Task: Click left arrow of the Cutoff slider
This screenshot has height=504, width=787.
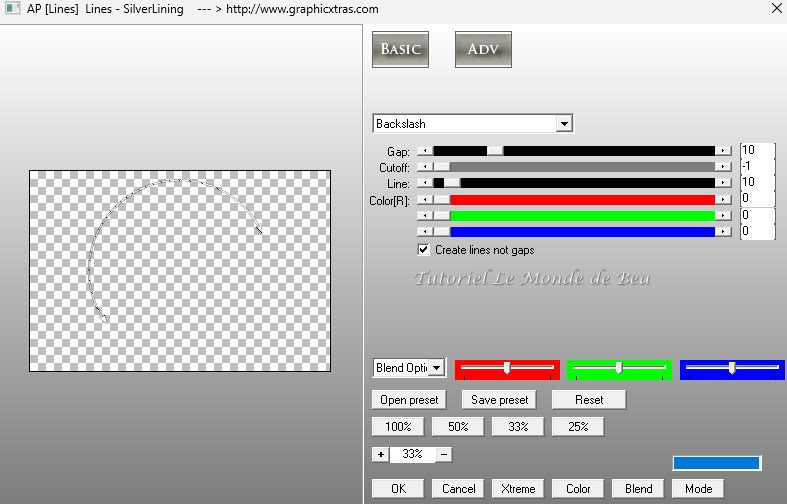Action: (425, 167)
